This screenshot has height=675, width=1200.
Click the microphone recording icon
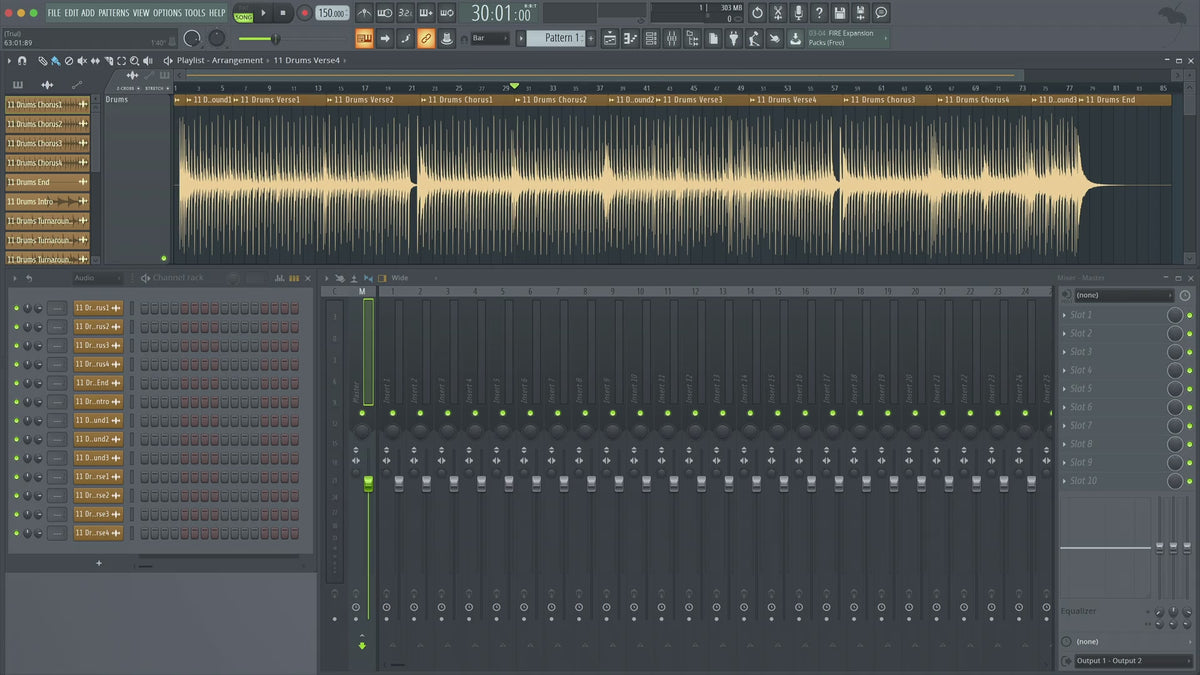click(798, 13)
